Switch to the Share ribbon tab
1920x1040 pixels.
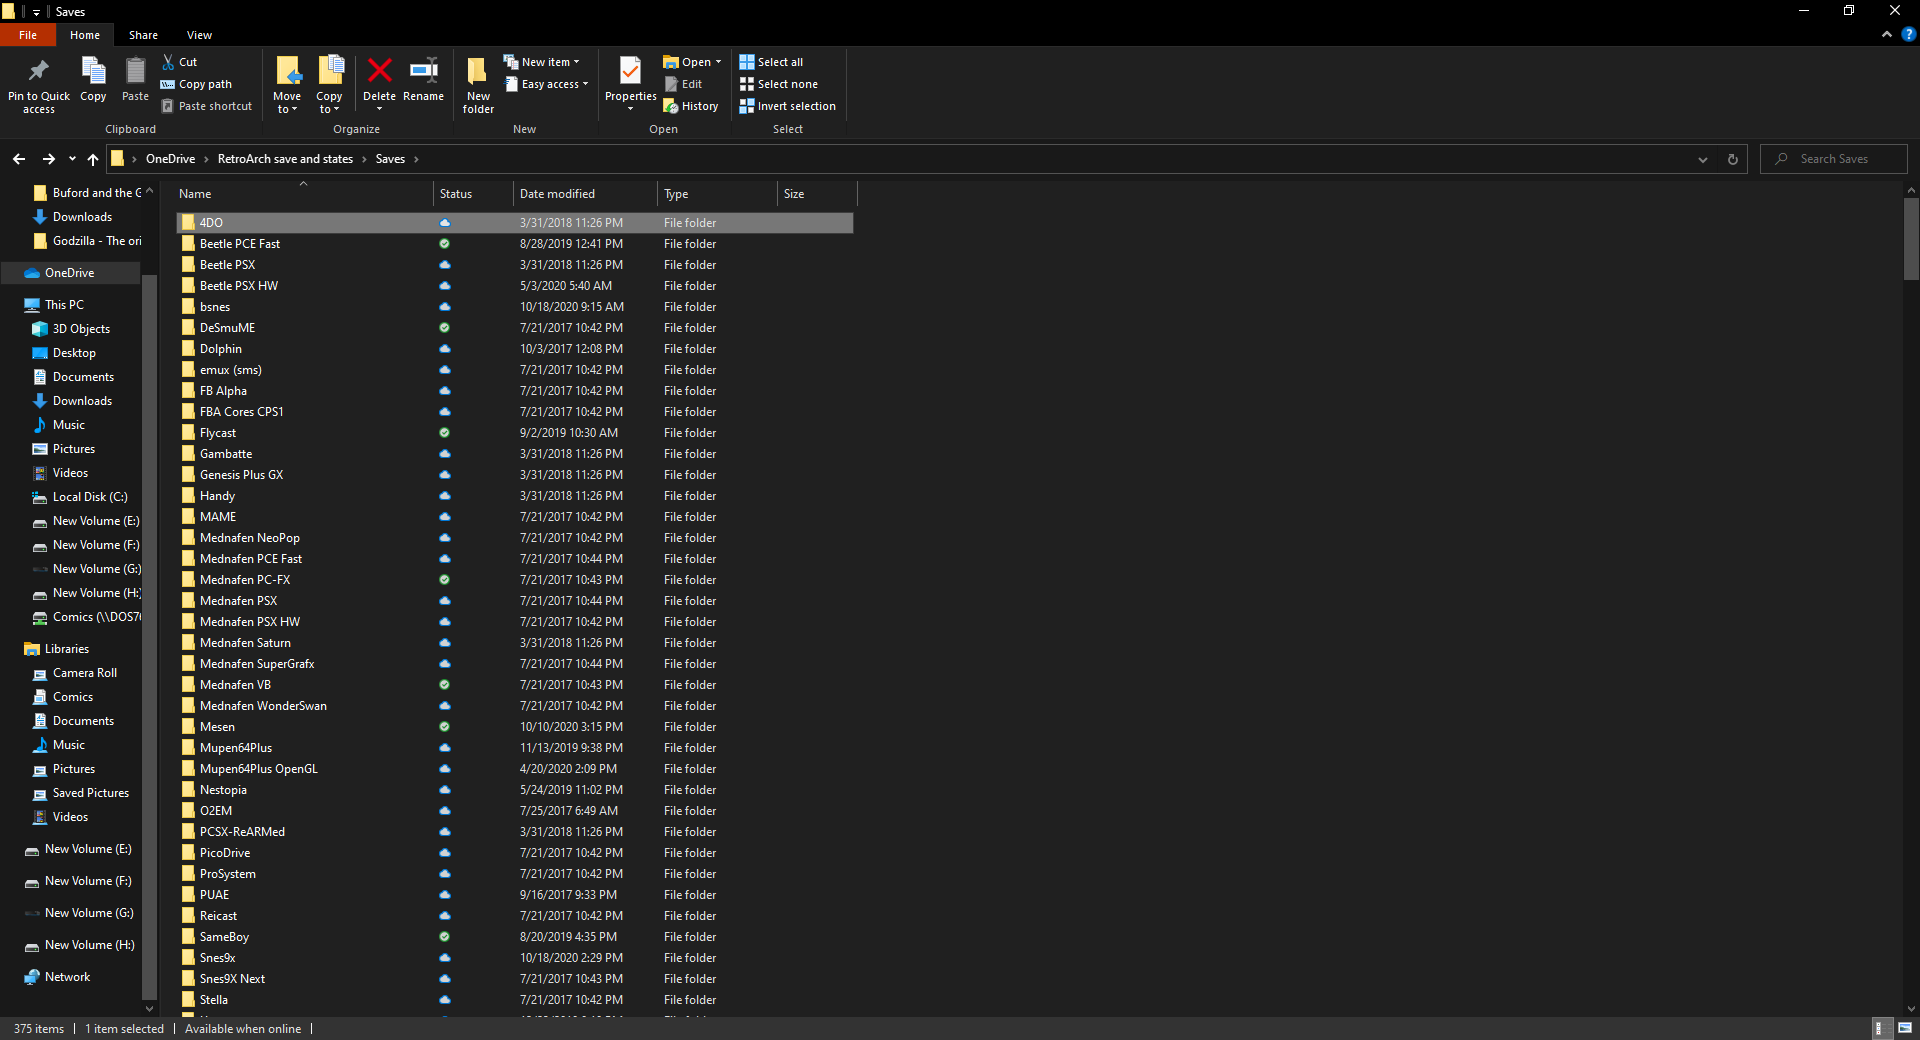(143, 35)
